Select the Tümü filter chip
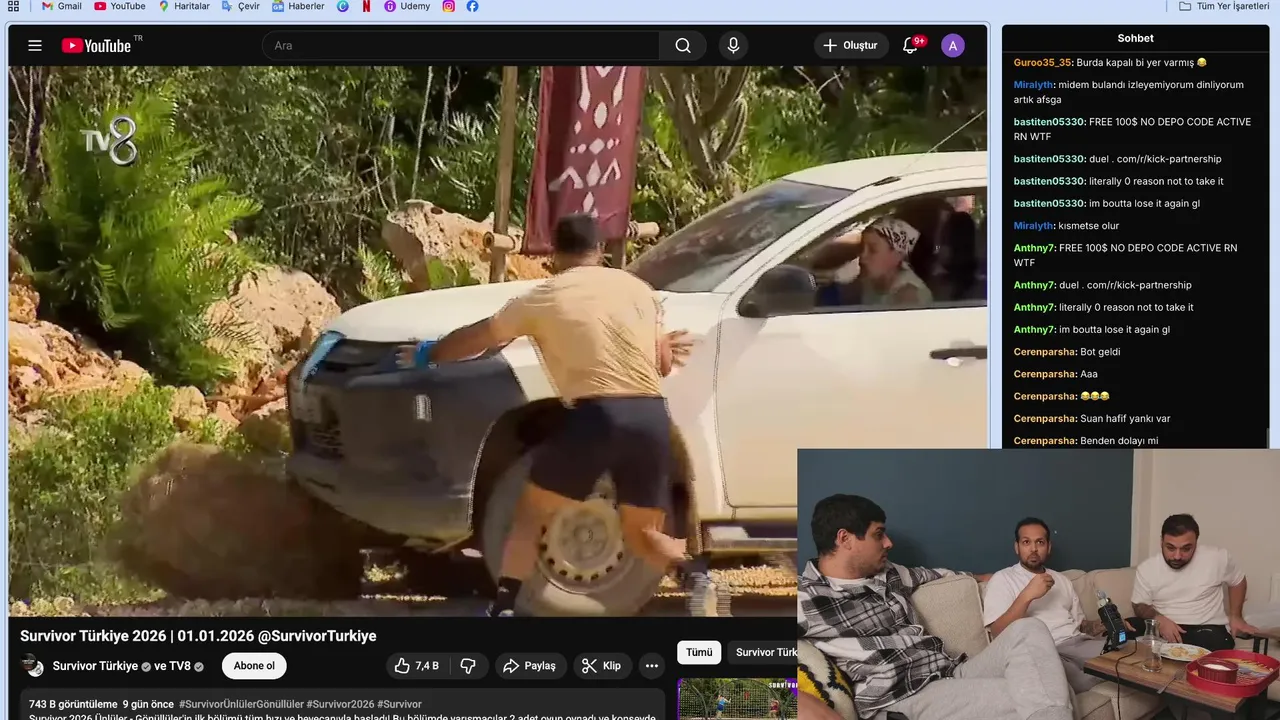 click(699, 652)
